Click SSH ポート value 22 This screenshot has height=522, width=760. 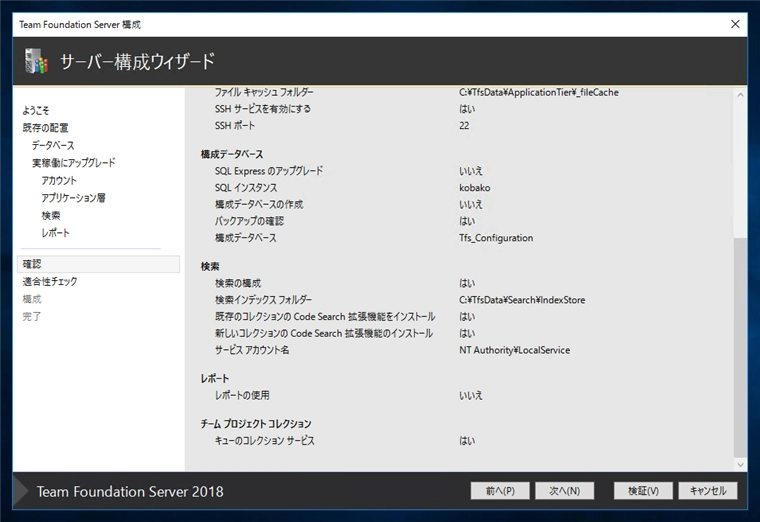tap(464, 126)
